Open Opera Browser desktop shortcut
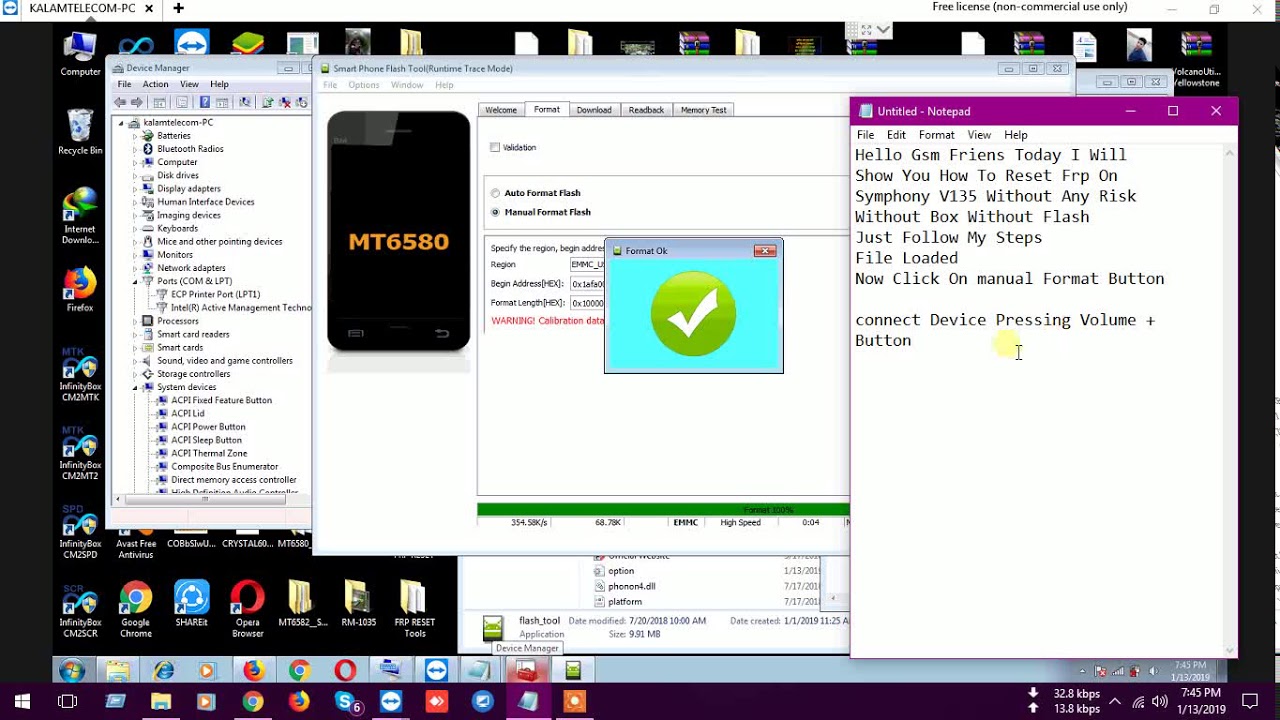 pos(247,609)
